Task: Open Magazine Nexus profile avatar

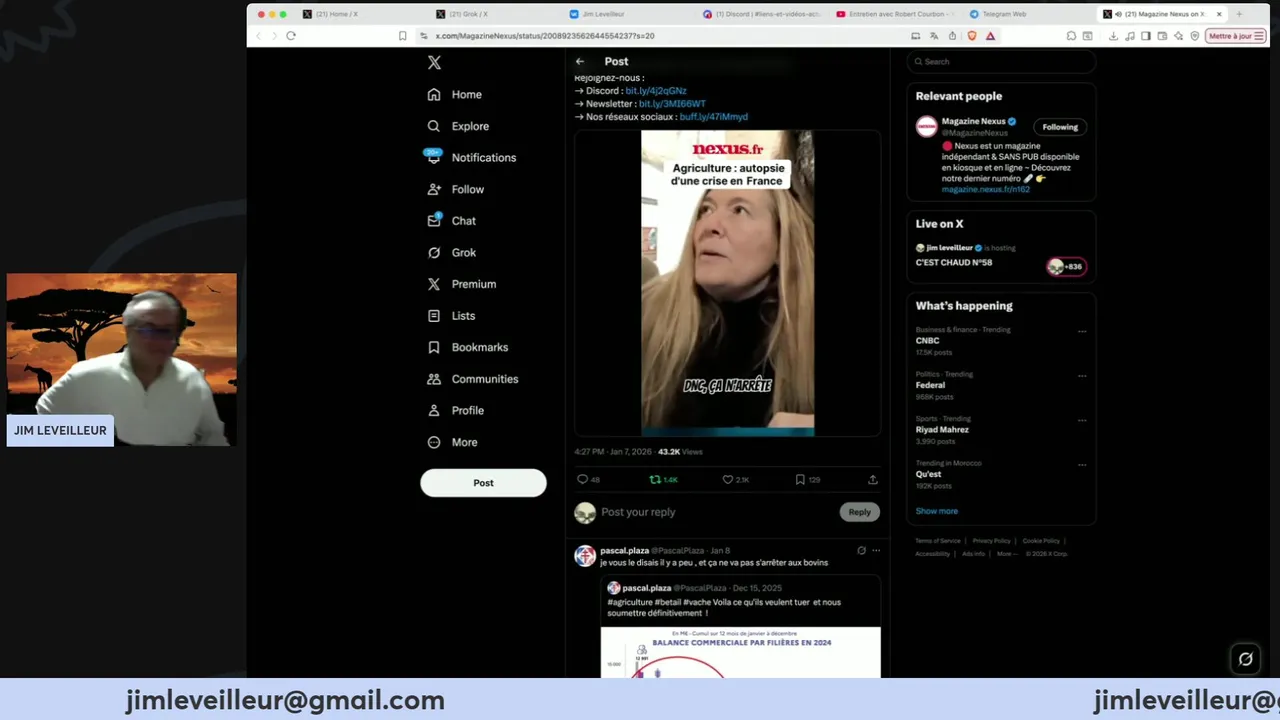Action: (927, 127)
